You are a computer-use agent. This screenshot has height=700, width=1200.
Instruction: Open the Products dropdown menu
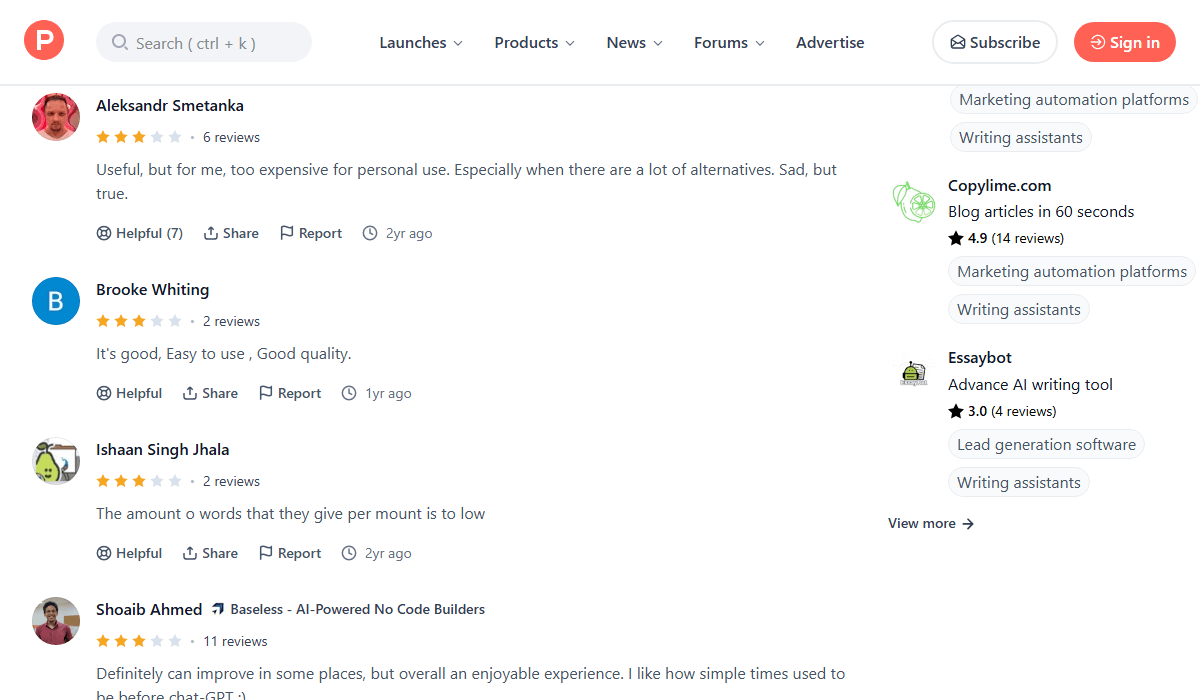tap(534, 43)
